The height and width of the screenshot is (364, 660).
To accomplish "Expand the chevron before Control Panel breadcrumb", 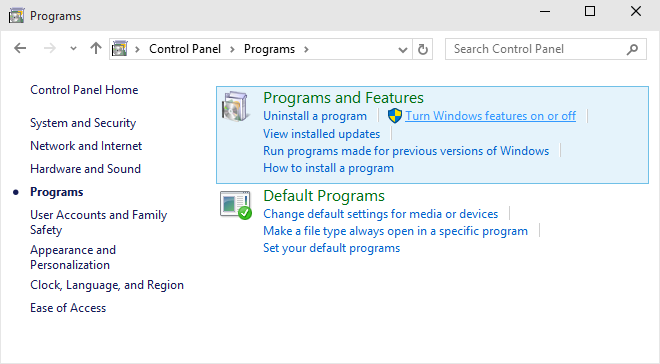I will pos(137,49).
